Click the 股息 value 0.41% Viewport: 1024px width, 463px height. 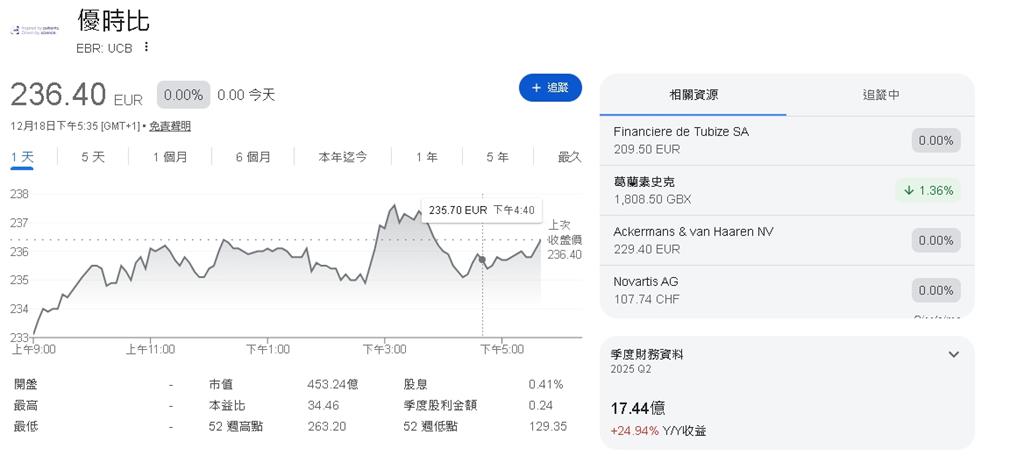coord(546,385)
